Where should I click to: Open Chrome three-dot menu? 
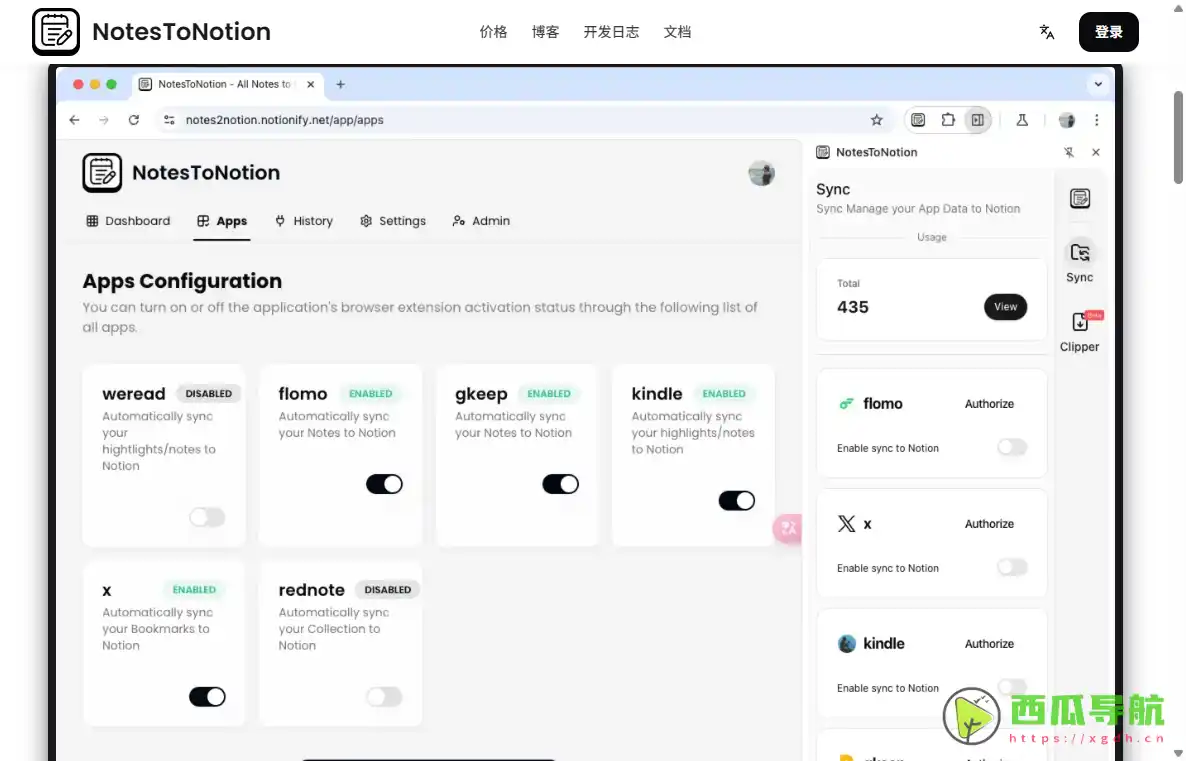coord(1096,120)
